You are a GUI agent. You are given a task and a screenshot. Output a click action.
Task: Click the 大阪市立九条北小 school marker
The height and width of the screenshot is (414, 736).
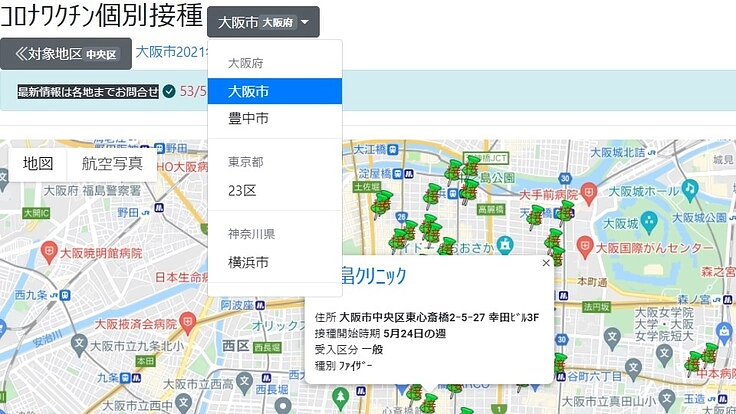tap(79, 345)
